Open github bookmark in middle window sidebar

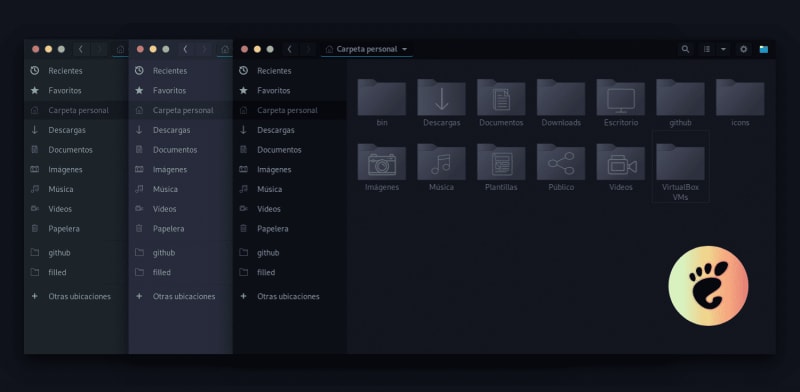[x=181, y=253]
